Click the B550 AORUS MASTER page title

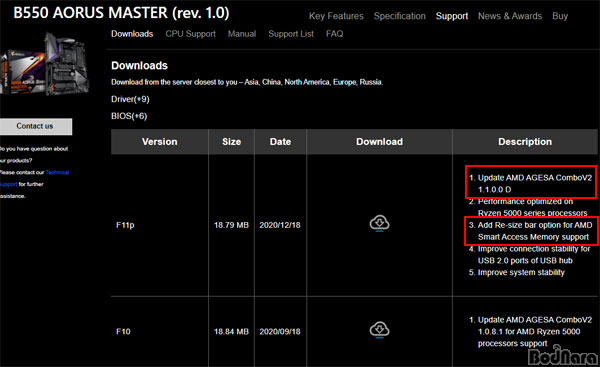121,13
